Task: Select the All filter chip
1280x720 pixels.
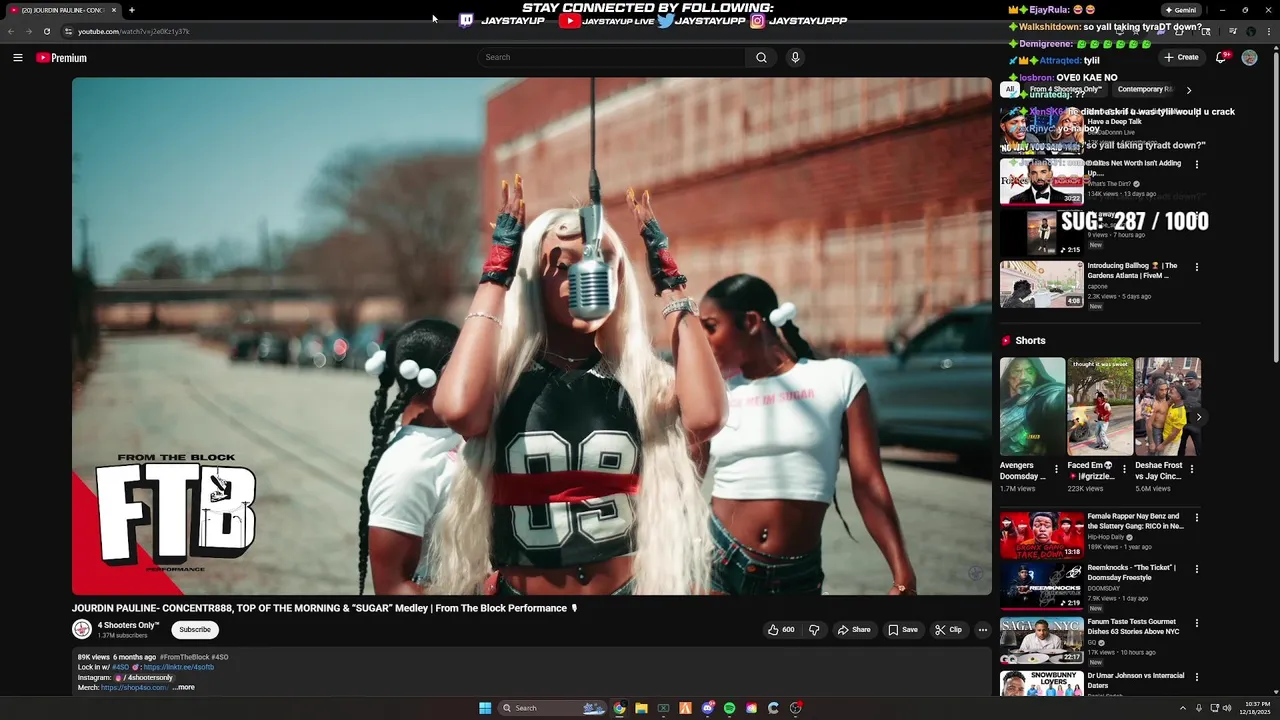Action: (x=1010, y=89)
